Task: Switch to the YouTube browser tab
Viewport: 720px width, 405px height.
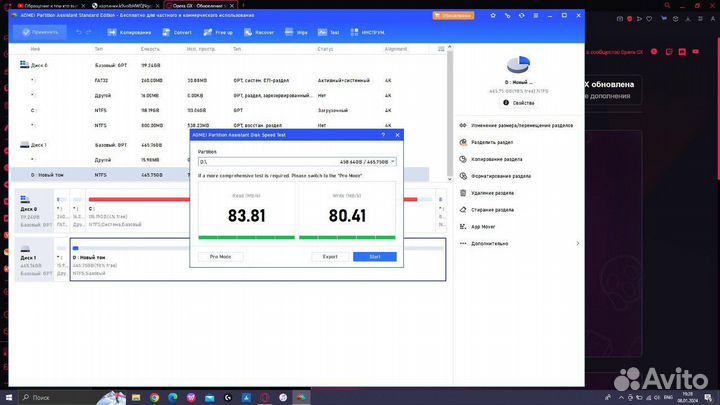Action: click(51, 6)
